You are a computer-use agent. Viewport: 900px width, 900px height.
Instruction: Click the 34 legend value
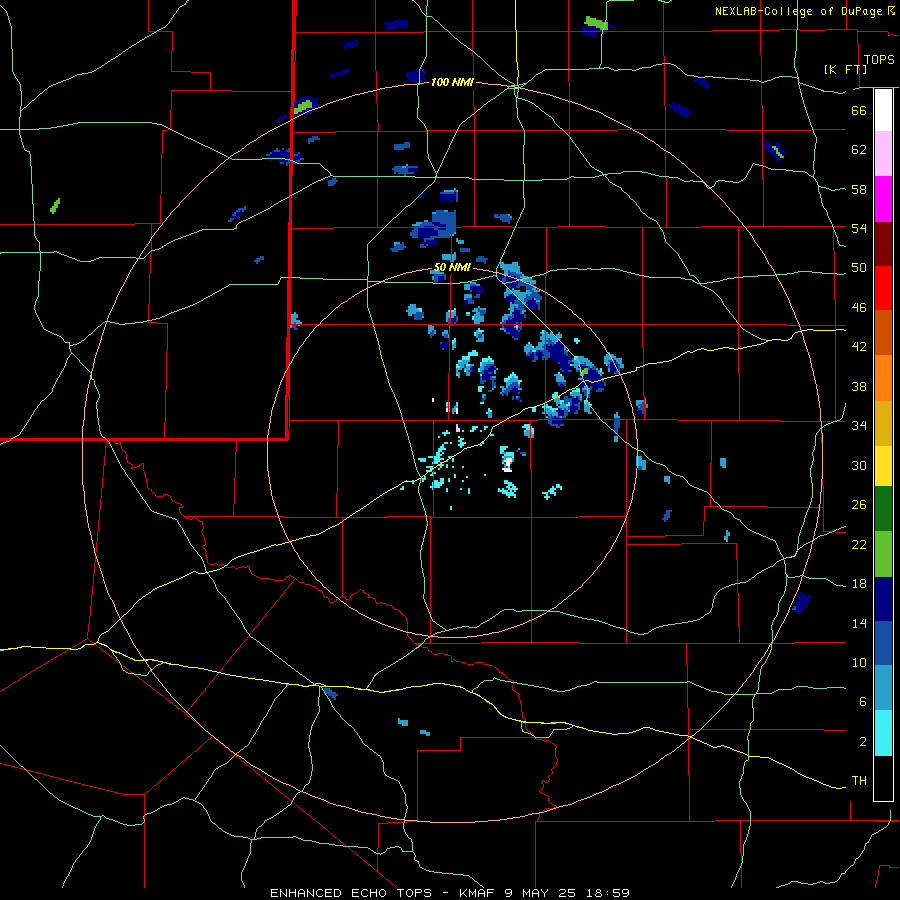point(859,426)
